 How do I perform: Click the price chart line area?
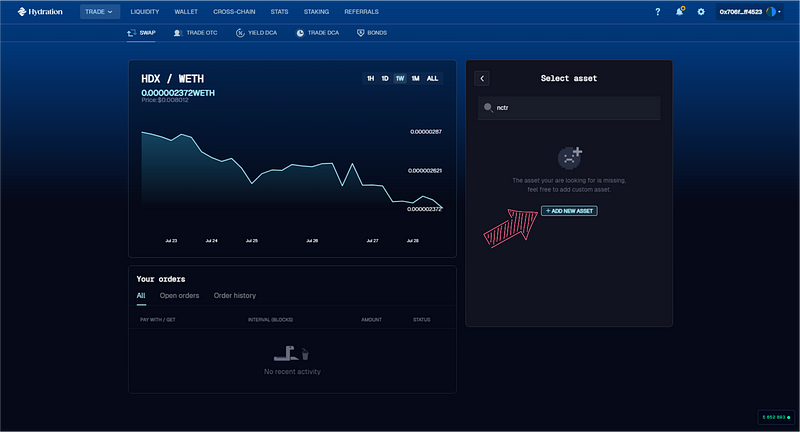[x=291, y=171]
